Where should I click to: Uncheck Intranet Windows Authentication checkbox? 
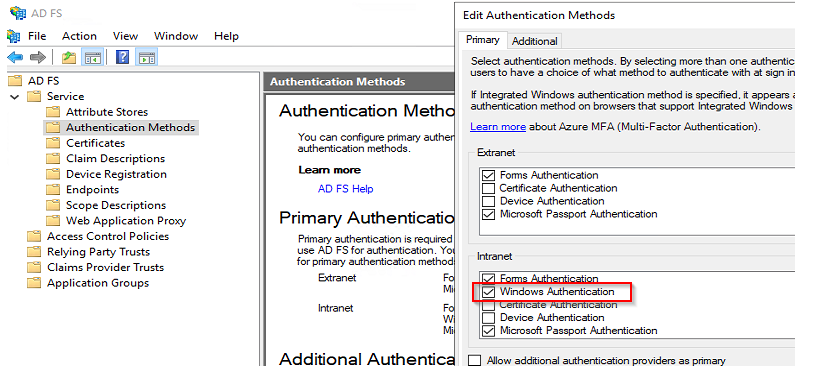[x=489, y=292]
